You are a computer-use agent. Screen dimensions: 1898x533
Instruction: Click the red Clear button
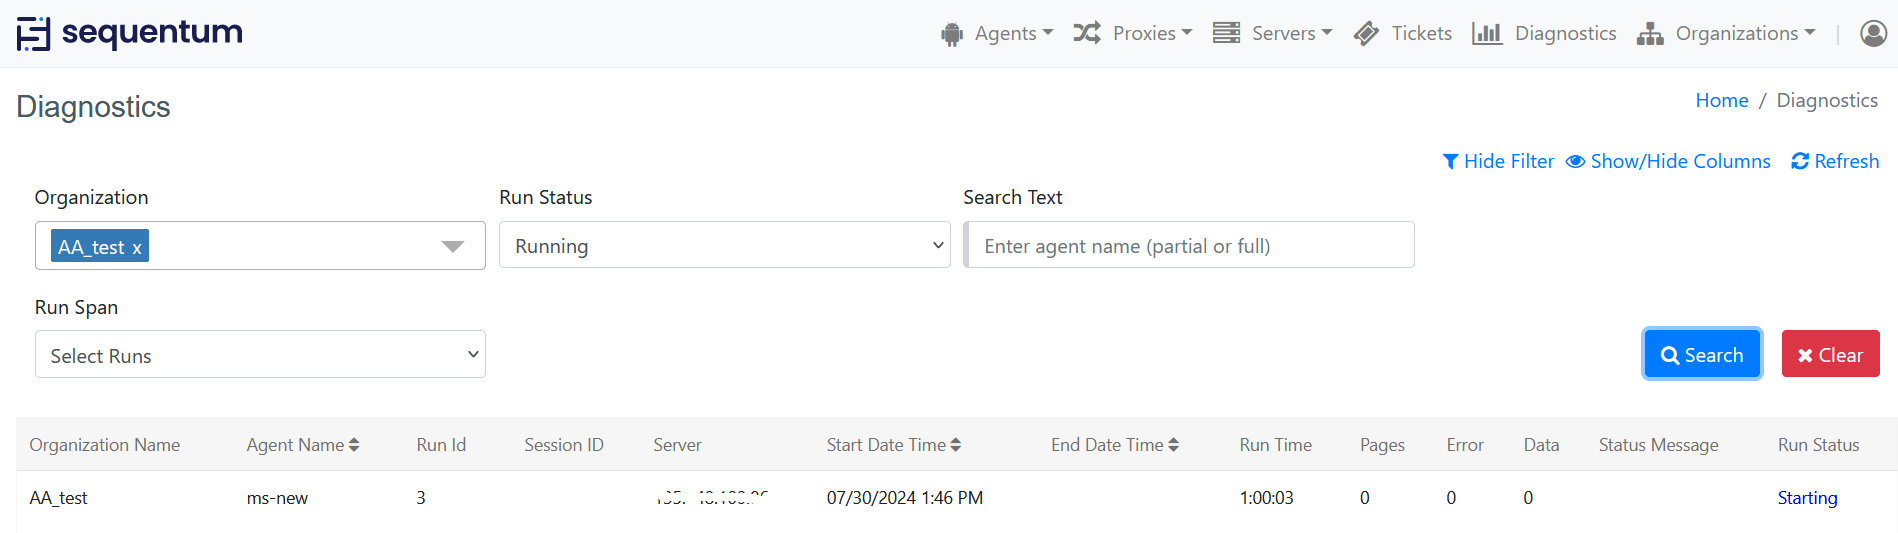1830,354
